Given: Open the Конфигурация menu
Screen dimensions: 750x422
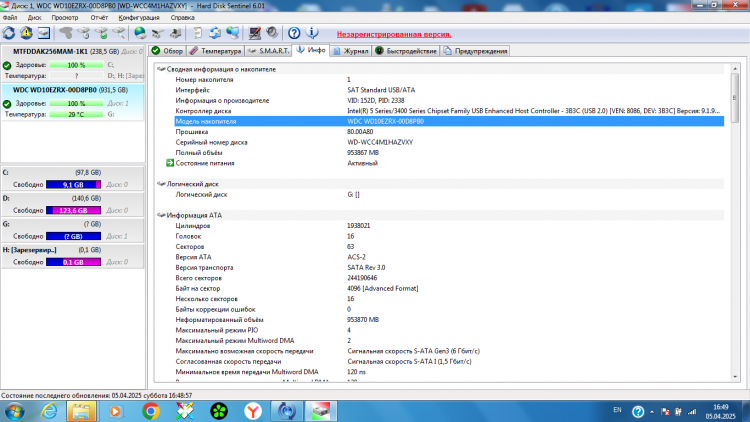Looking at the screenshot, I should 139,17.
